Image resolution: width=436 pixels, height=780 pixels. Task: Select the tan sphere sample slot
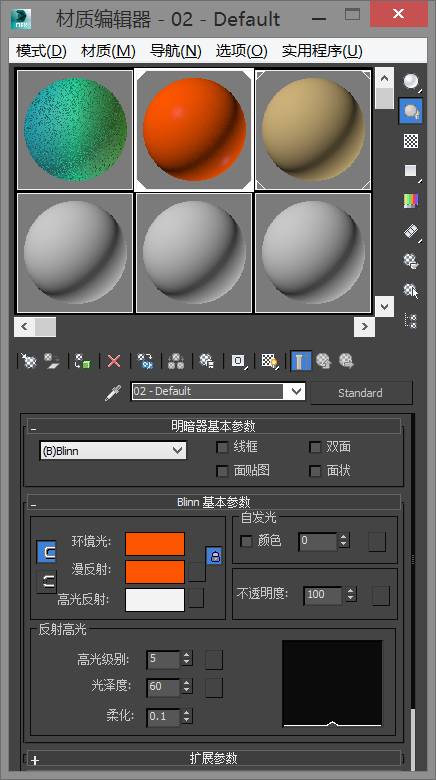tap(313, 130)
